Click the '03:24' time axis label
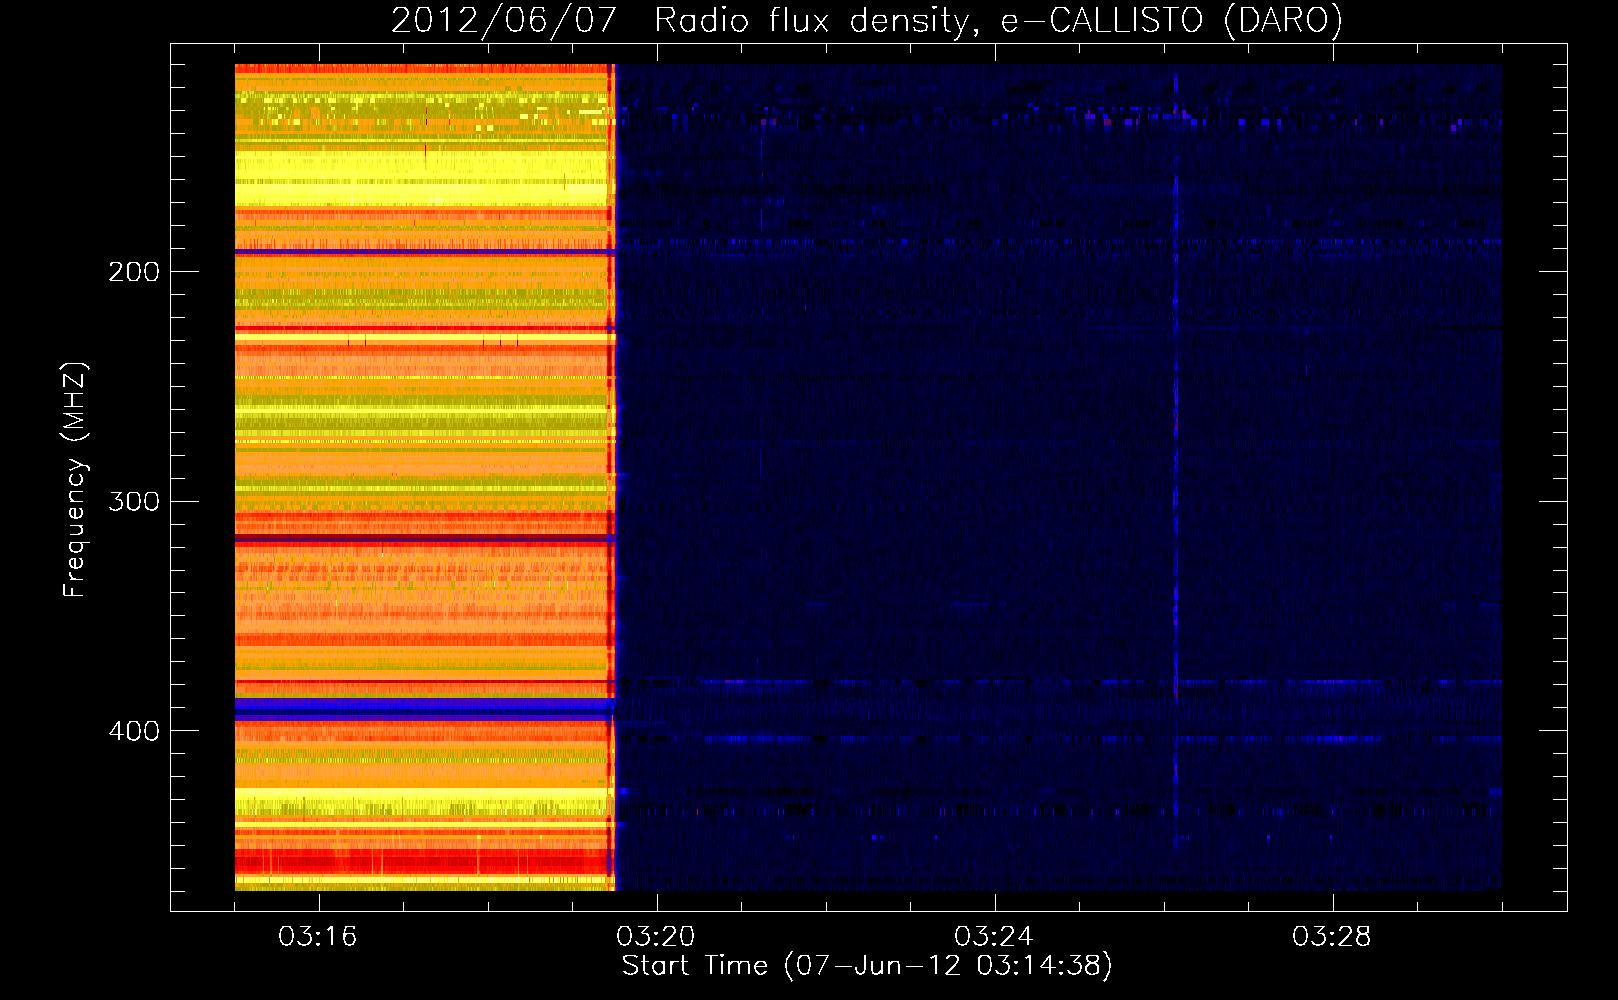Viewport: 1618px width, 1000px height. (x=993, y=937)
